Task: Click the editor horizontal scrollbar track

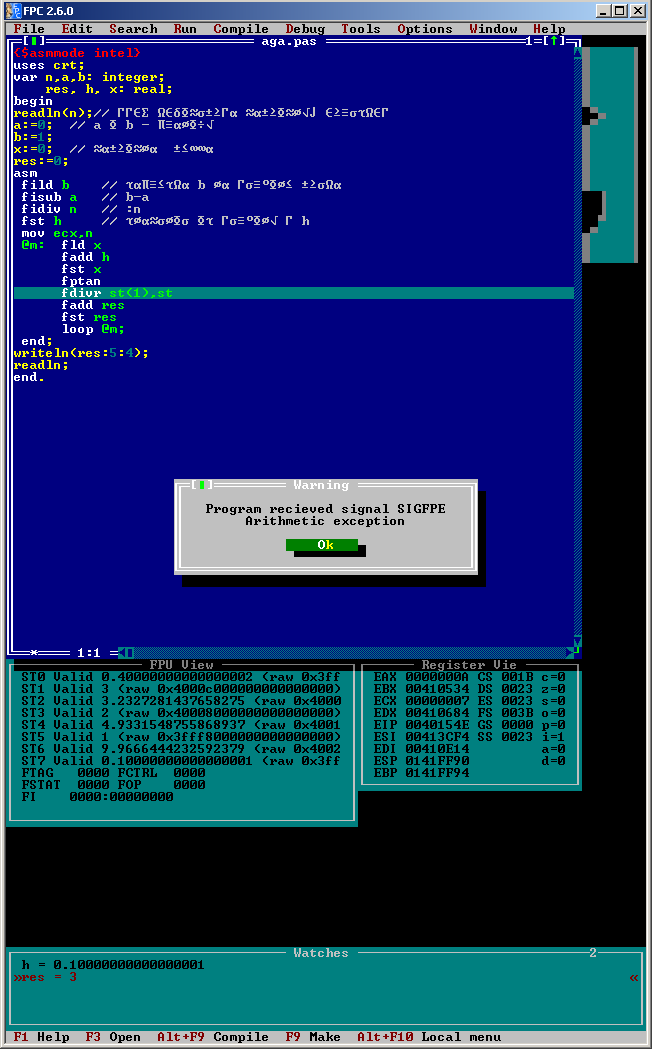Action: [350, 653]
